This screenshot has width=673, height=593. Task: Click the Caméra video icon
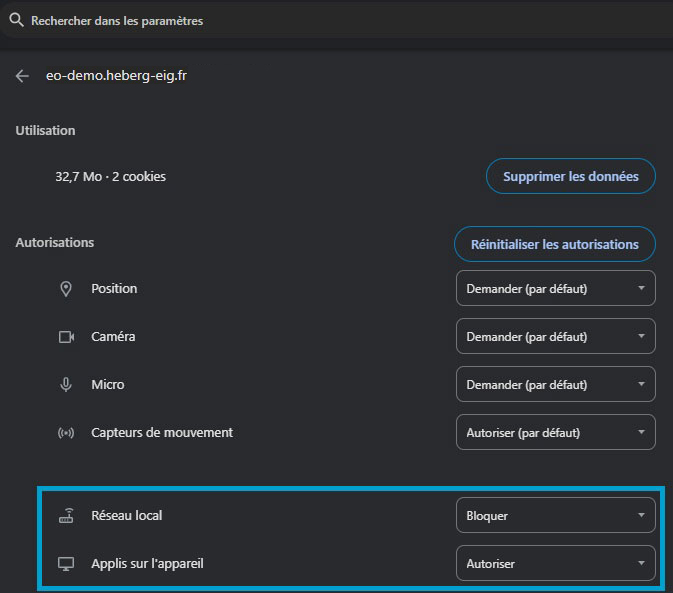pyautogui.click(x=66, y=337)
